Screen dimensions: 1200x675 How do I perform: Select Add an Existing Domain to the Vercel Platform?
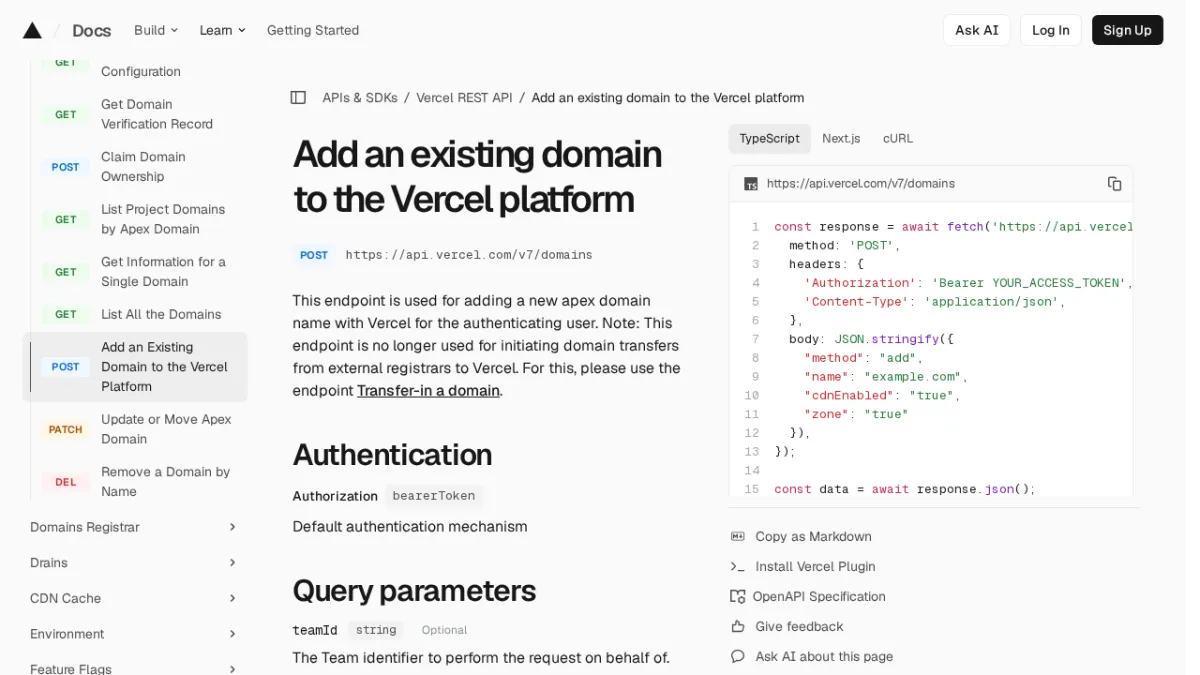pos(135,367)
